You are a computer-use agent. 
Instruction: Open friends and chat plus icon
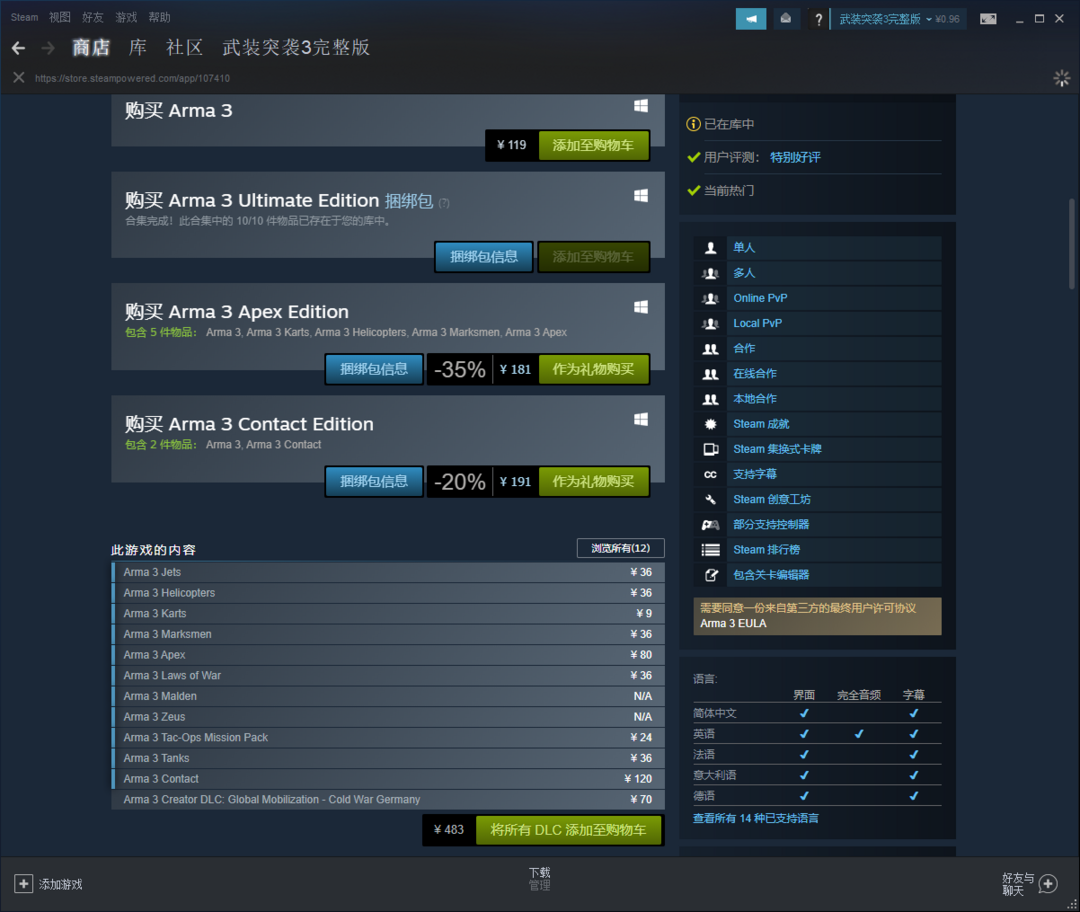click(x=1048, y=884)
